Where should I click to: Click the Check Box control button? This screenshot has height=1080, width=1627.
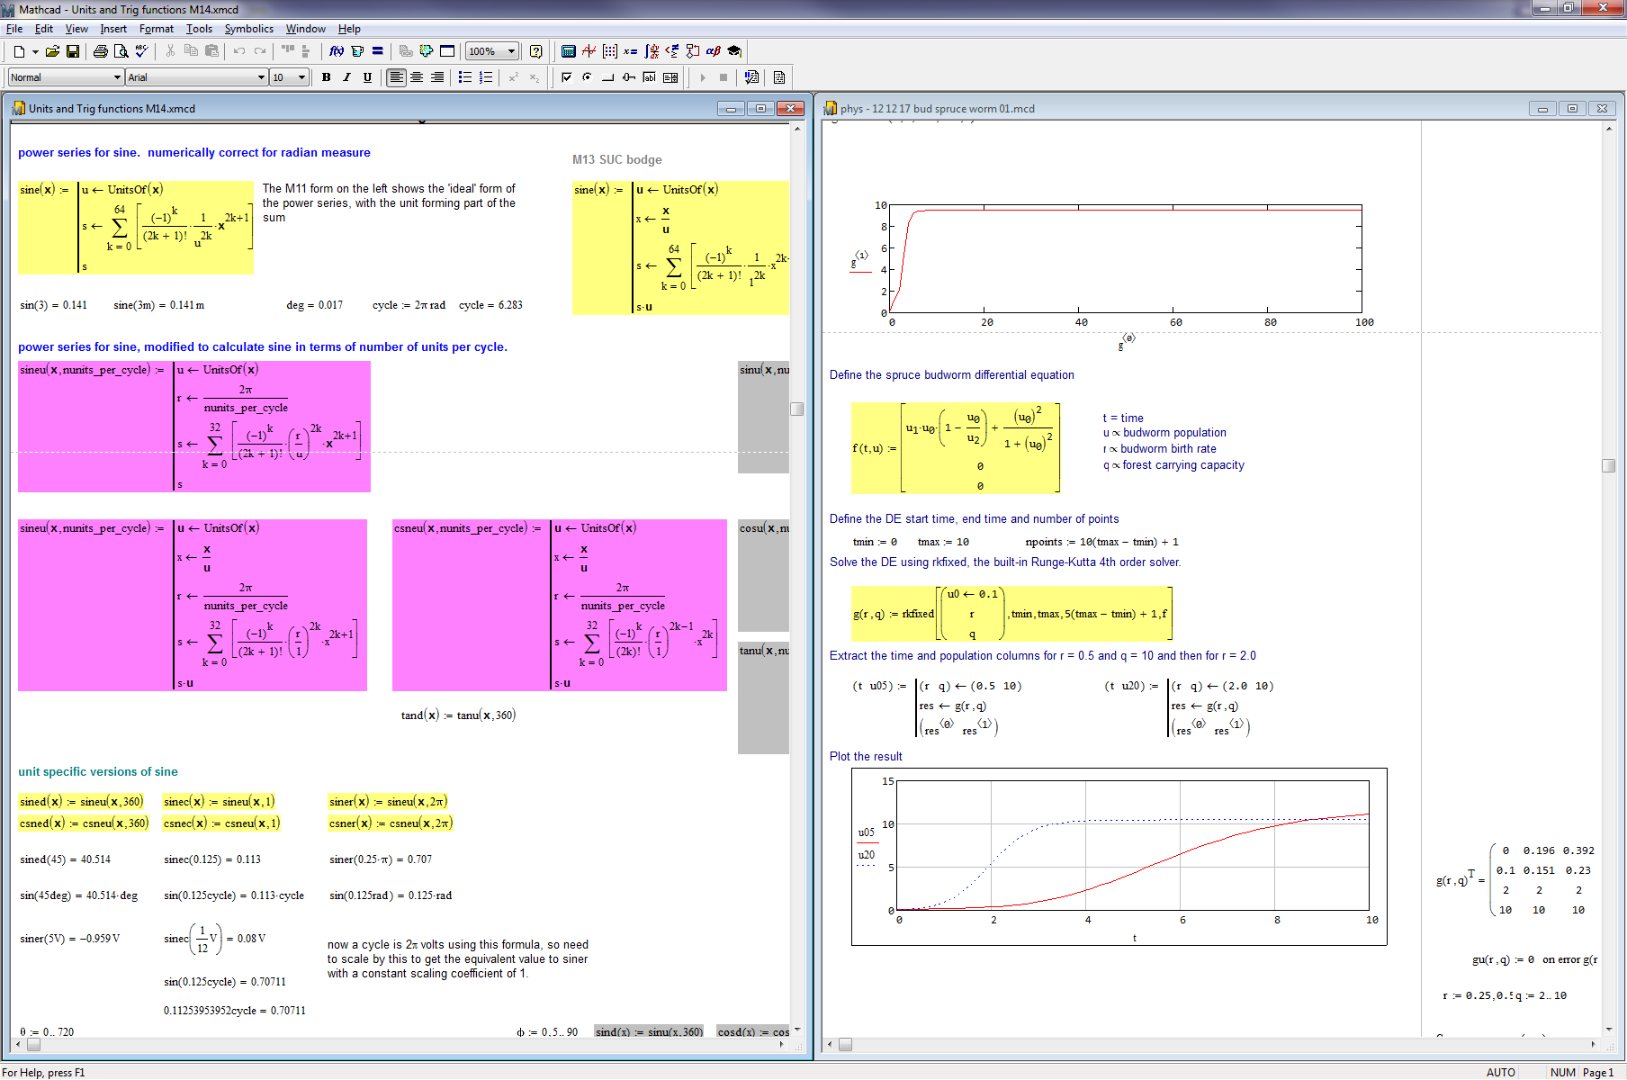(566, 77)
